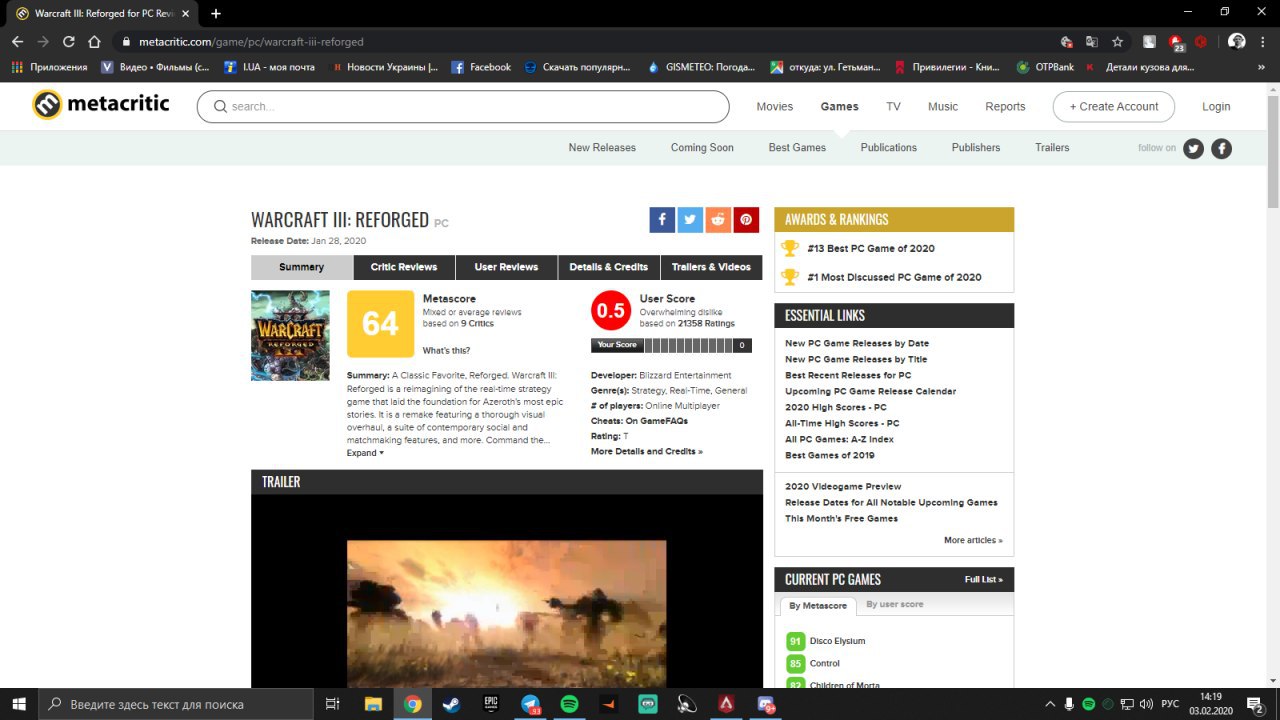Viewport: 1280px width, 720px height.
Task: Click the trailer video player
Action: [x=507, y=591]
